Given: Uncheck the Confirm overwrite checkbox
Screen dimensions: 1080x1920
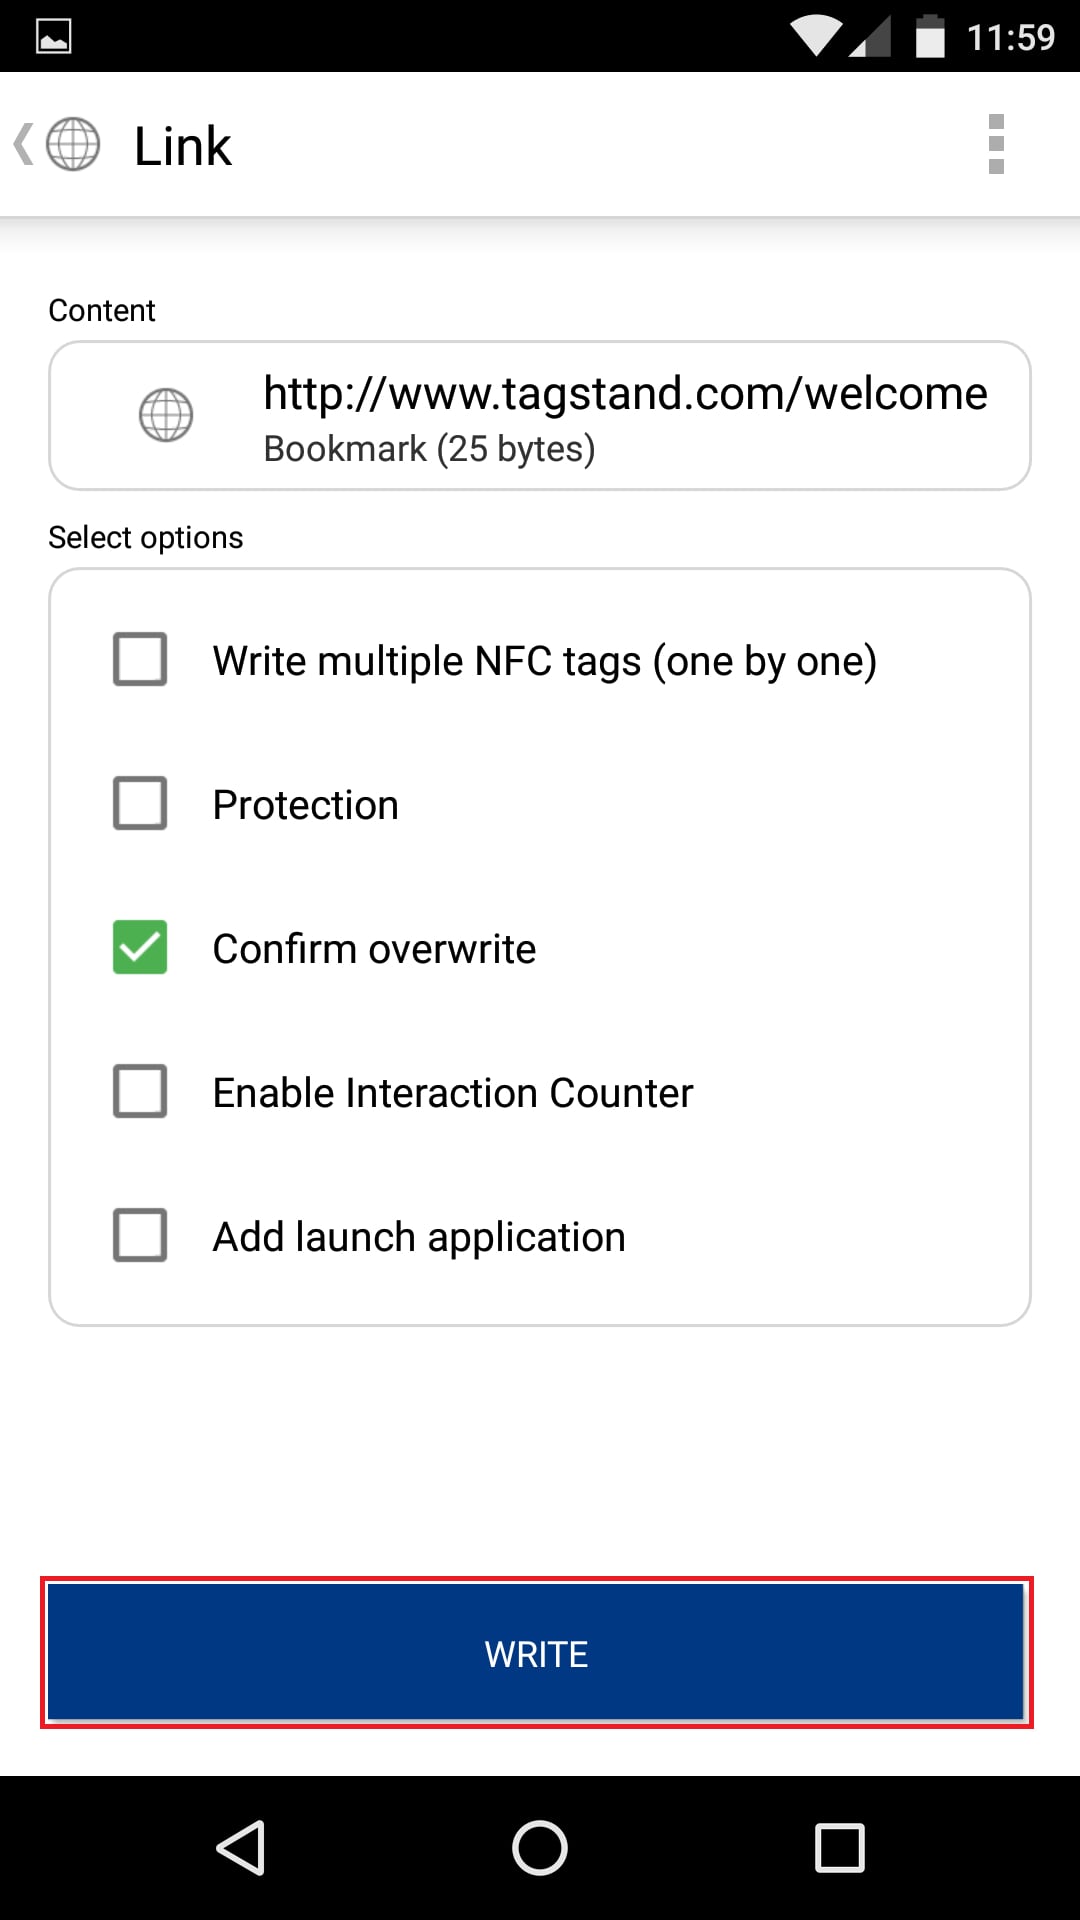Looking at the screenshot, I should click(140, 947).
